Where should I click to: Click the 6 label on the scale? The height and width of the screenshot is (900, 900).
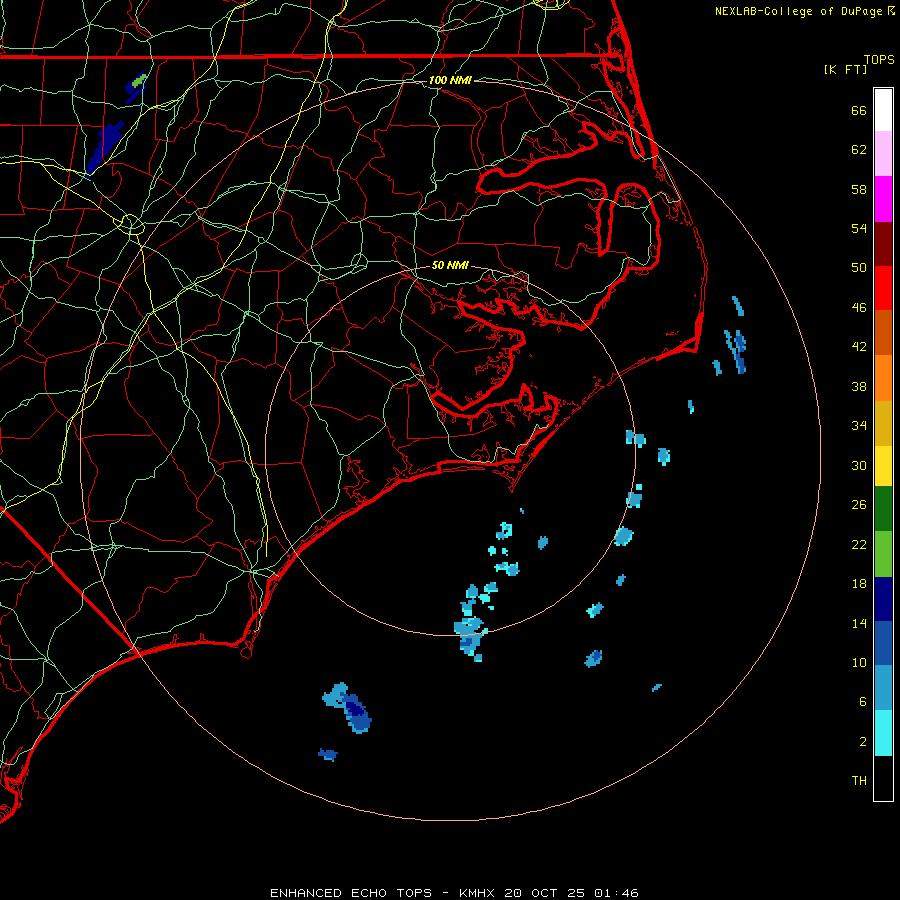(863, 702)
